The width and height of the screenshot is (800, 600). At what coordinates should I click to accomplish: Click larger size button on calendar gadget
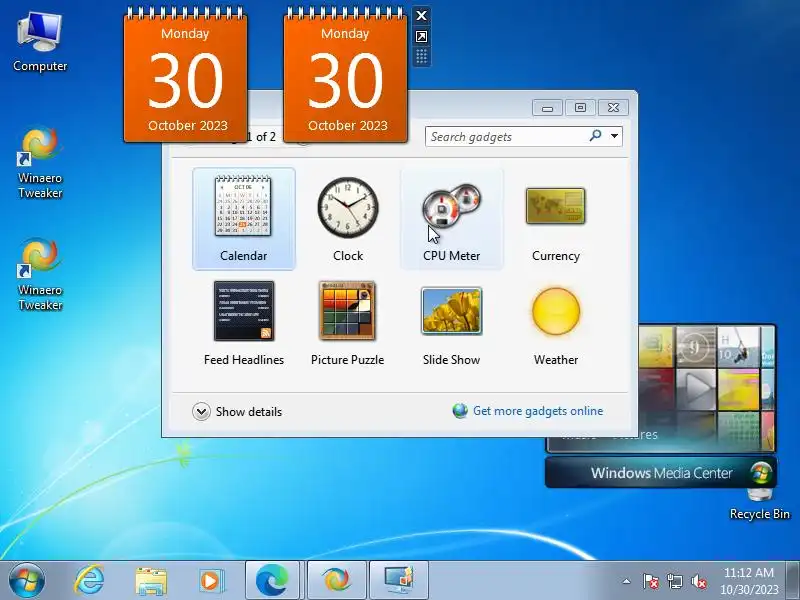pyautogui.click(x=421, y=36)
